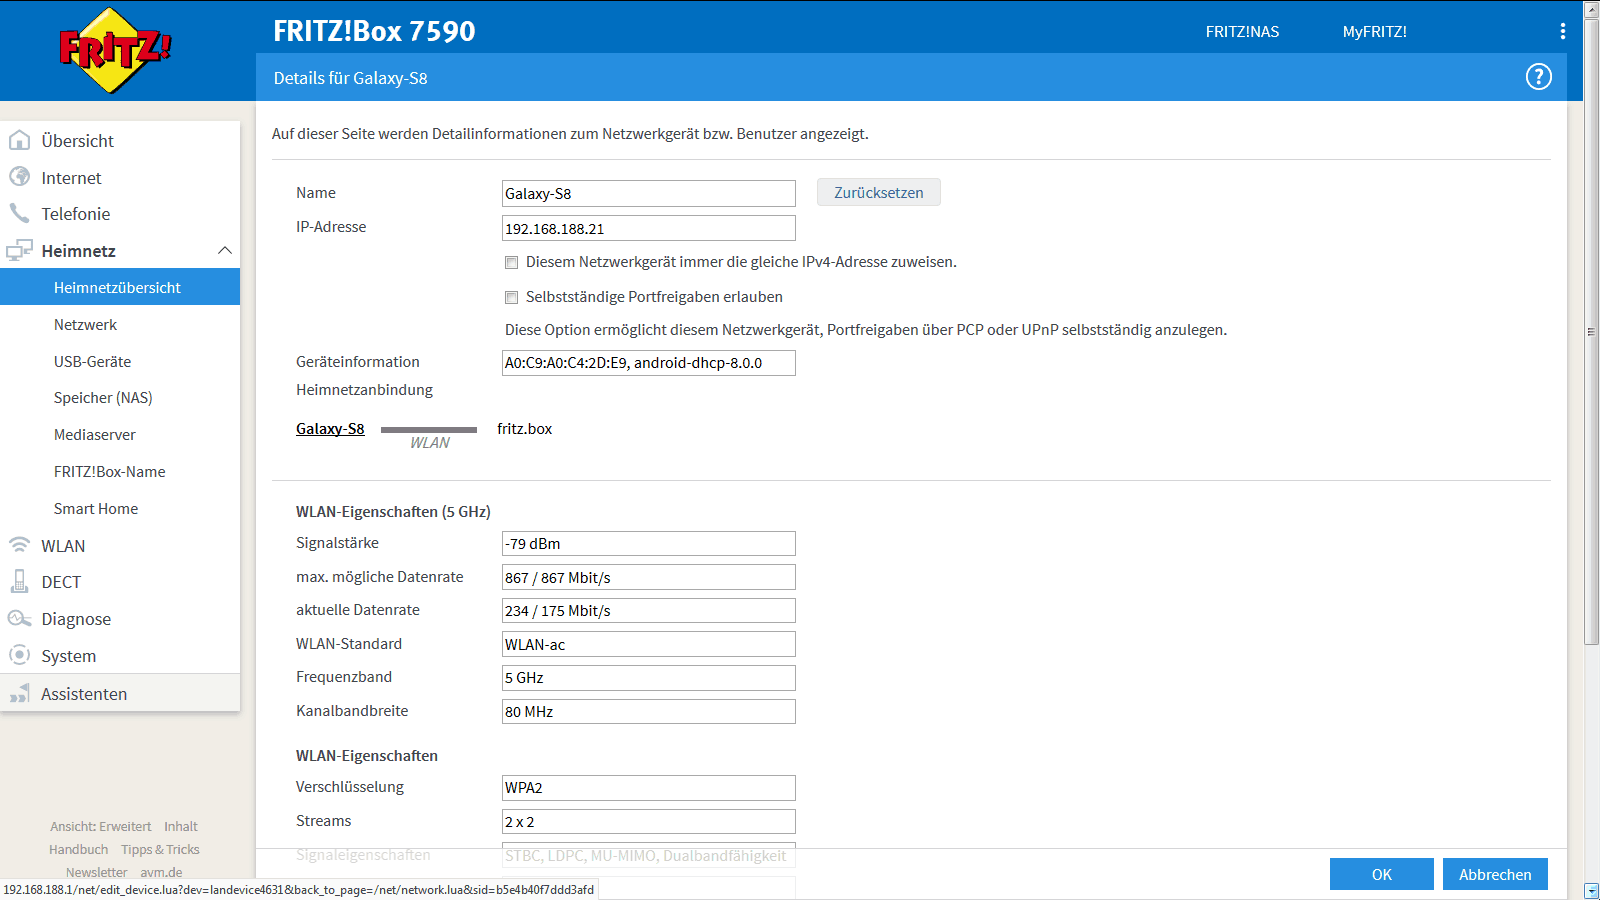Click the Diagnose icon
Screen dimensions: 1600x900
click(19, 618)
